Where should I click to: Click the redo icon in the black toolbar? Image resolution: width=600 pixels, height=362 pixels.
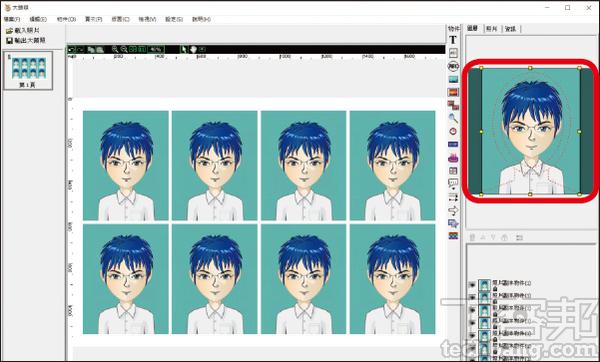click(x=80, y=49)
